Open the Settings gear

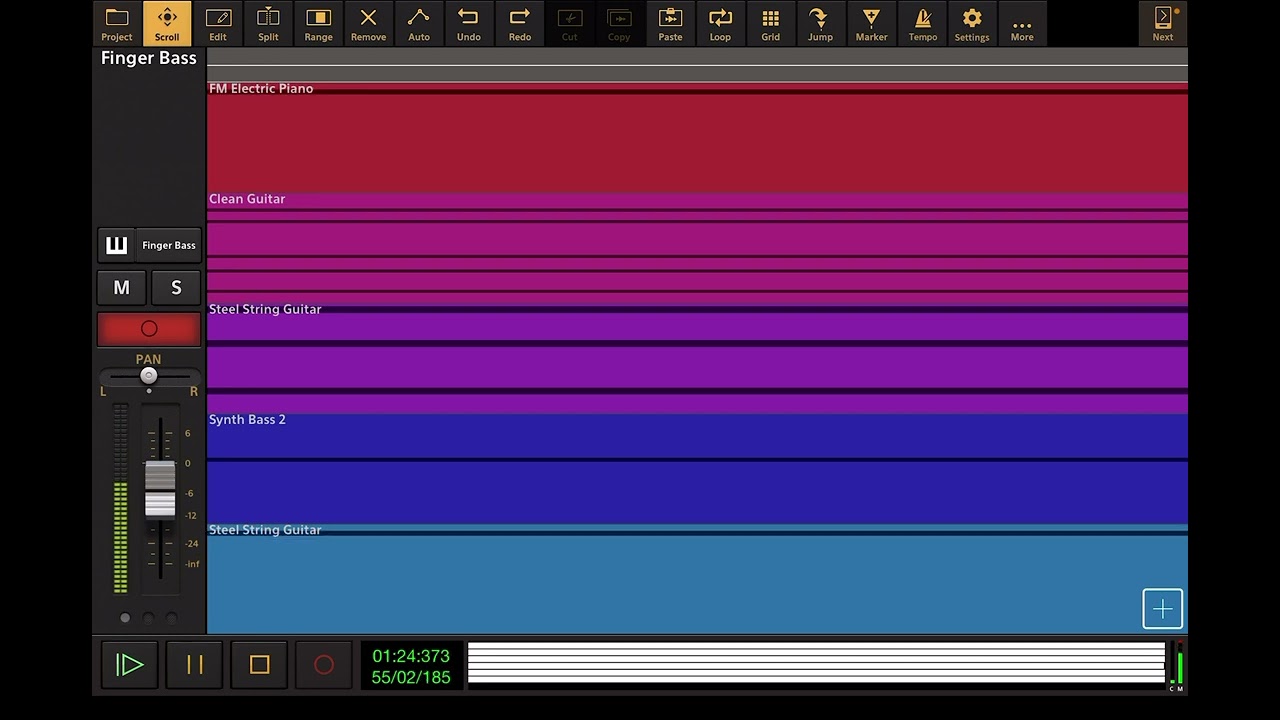point(972,23)
